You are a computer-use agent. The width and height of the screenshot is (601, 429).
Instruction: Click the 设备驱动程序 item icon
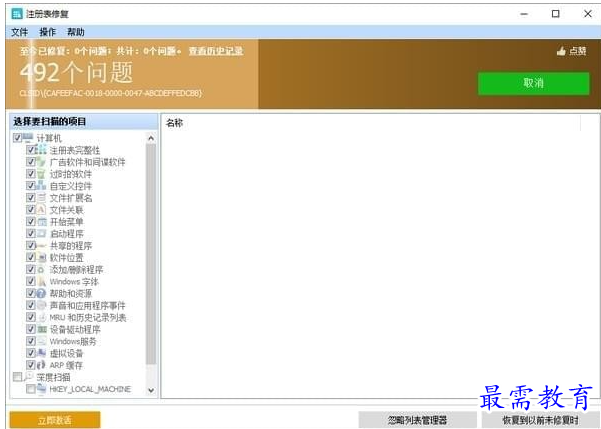tap(41, 329)
